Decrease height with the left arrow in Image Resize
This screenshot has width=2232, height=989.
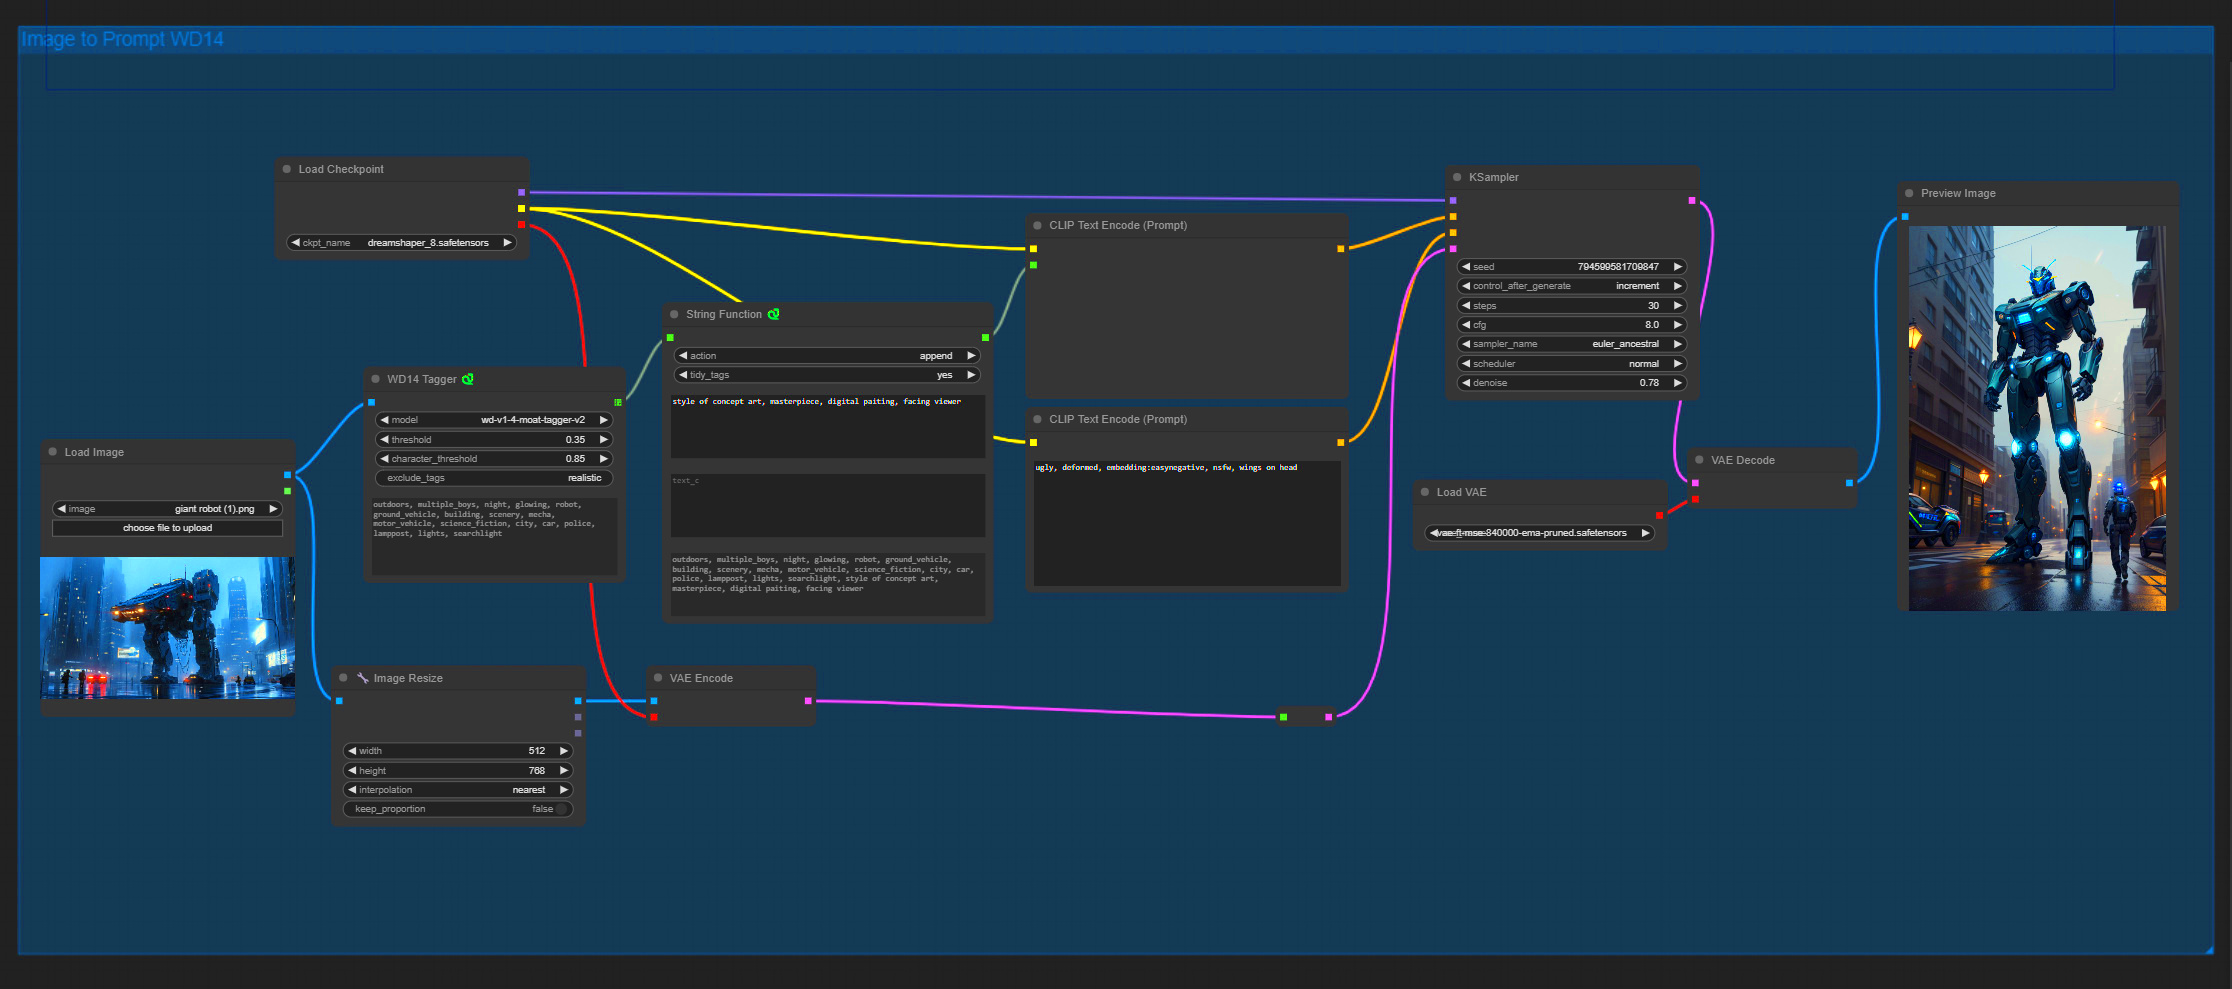pos(352,771)
